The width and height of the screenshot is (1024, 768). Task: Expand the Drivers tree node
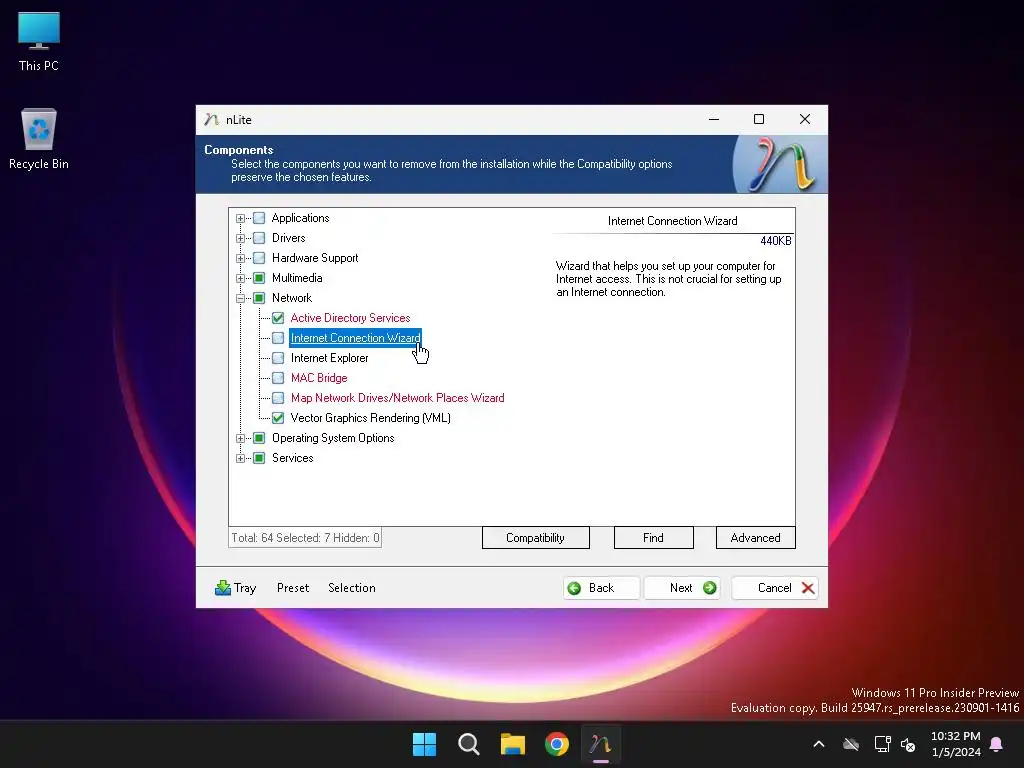pos(240,238)
